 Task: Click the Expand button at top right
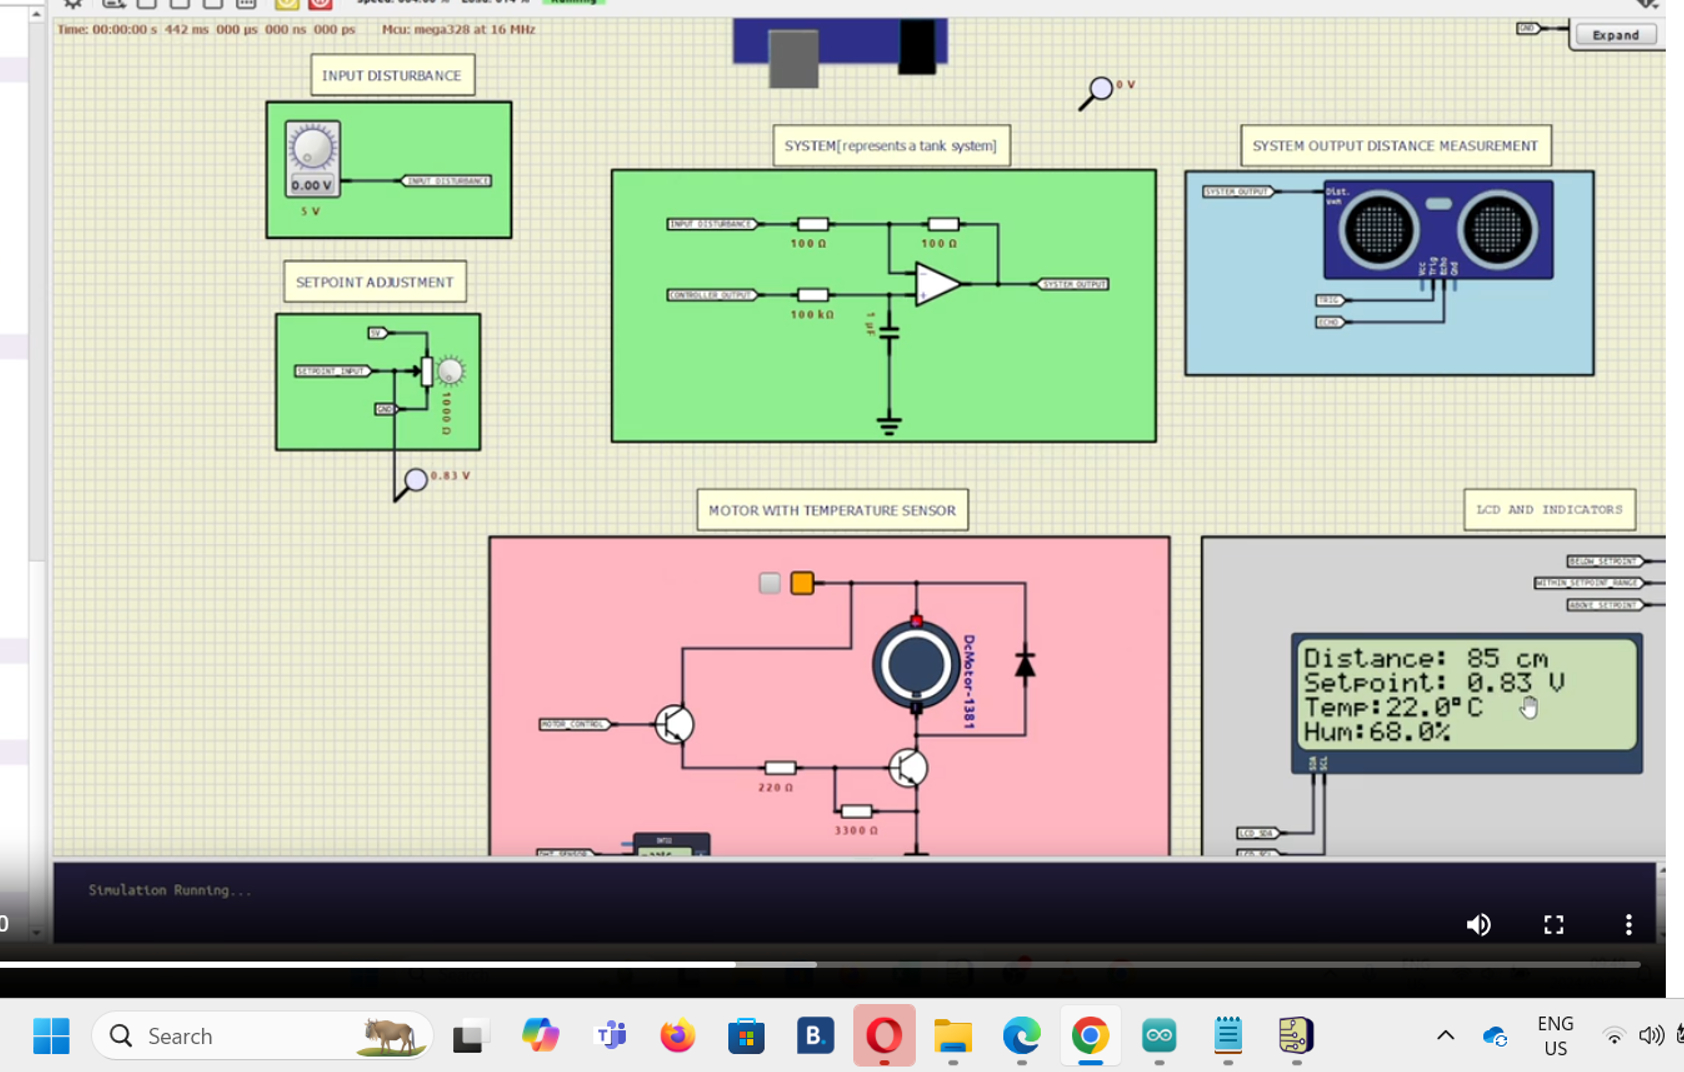(x=1614, y=34)
